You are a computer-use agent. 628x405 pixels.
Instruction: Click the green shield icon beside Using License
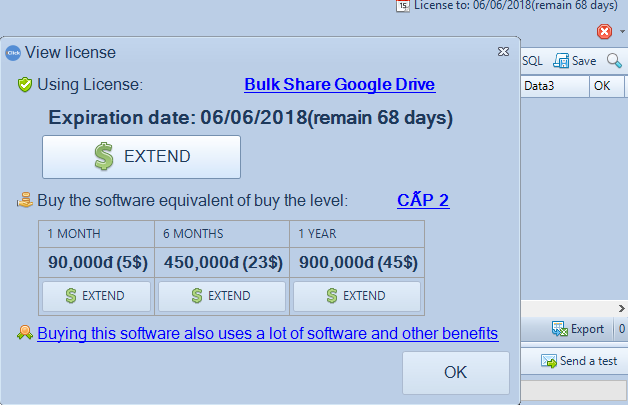pyautogui.click(x=25, y=85)
